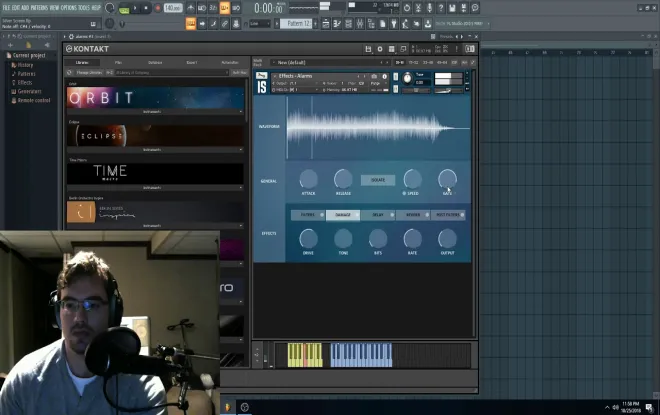Image resolution: width=660 pixels, height=415 pixels.
Task: Click the plug icon in FL toolbar
Action: [394, 24]
